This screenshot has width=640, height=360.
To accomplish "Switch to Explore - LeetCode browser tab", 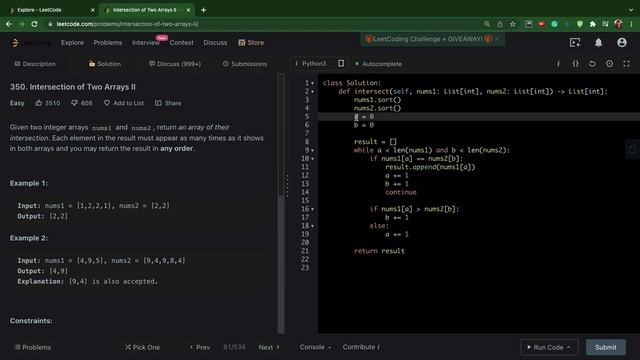I will pyautogui.click(x=51, y=10).
